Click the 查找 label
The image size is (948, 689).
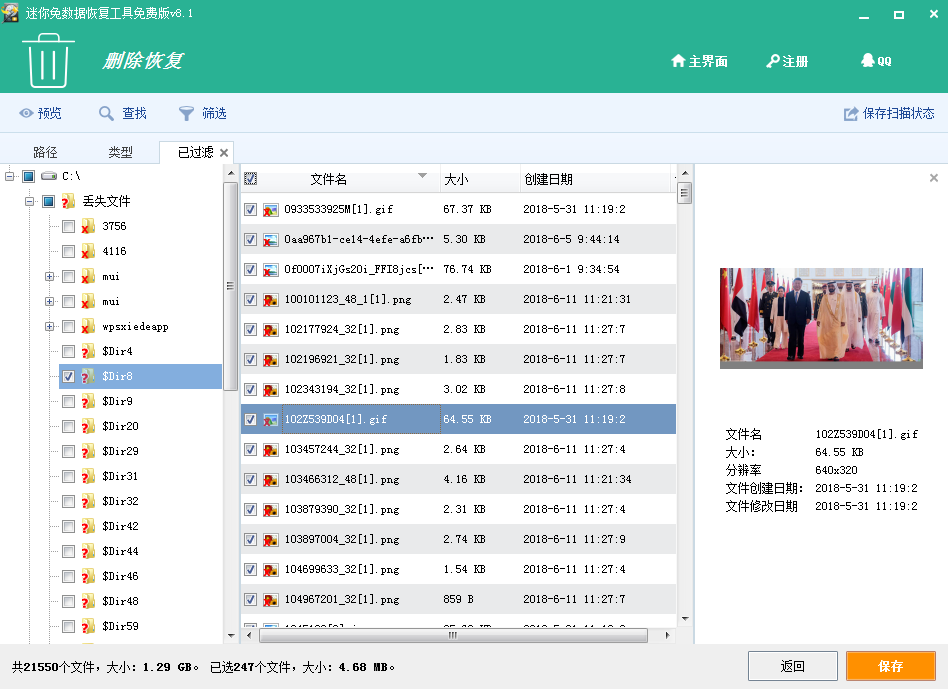coord(134,114)
